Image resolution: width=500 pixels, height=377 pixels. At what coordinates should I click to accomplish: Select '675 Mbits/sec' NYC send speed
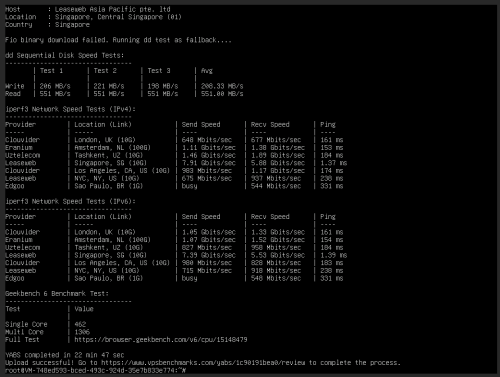(x=207, y=178)
